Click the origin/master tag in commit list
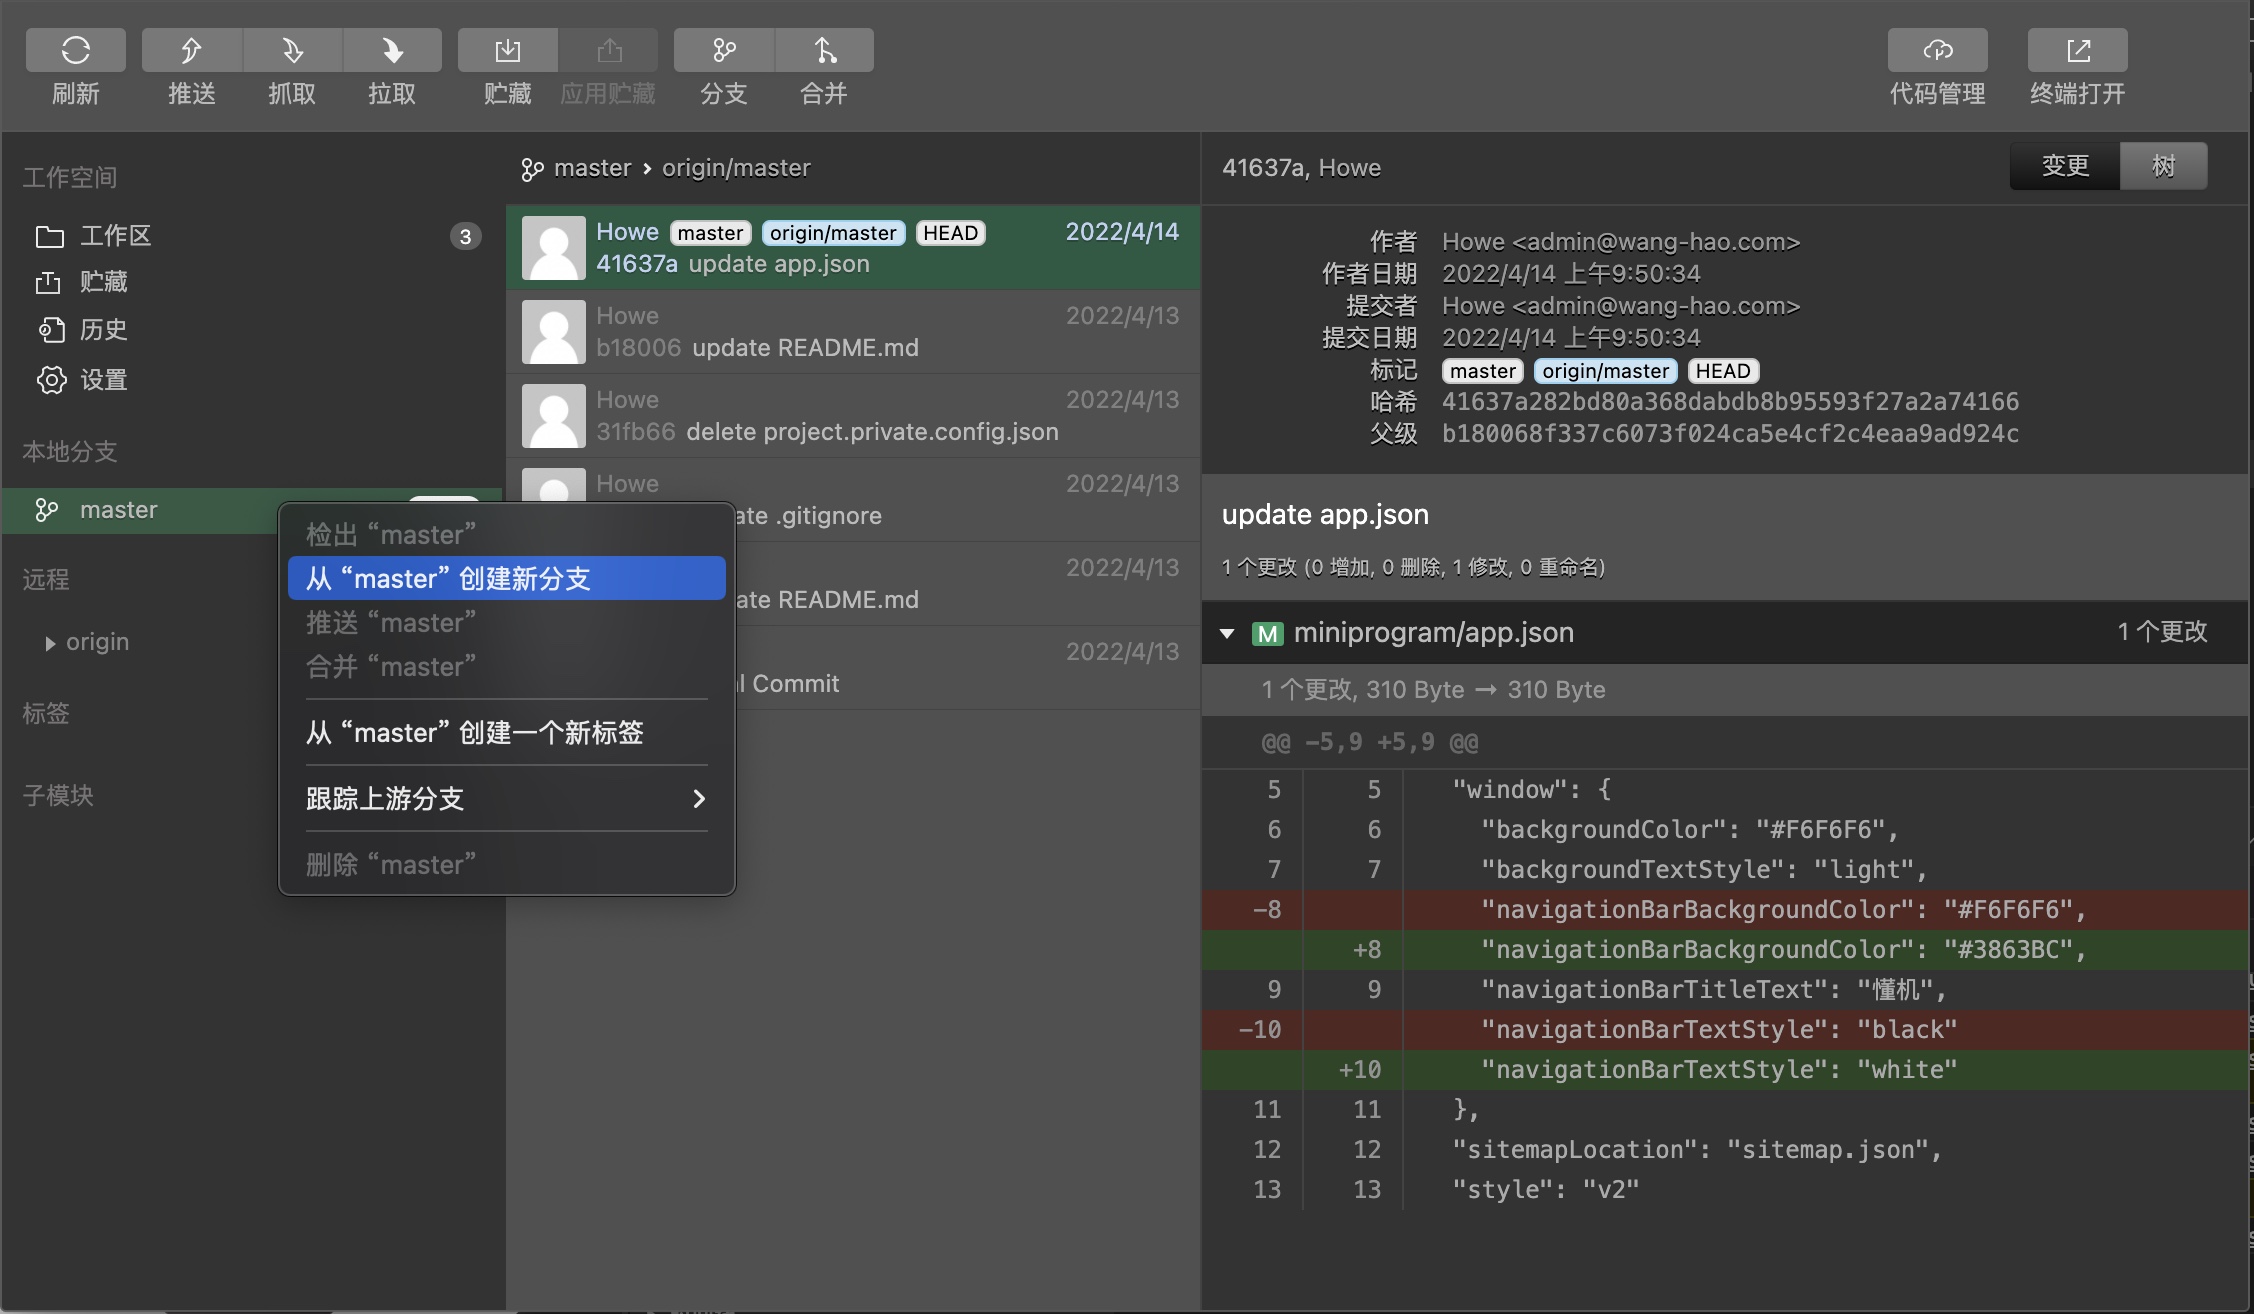The image size is (2254, 1314). 833,233
